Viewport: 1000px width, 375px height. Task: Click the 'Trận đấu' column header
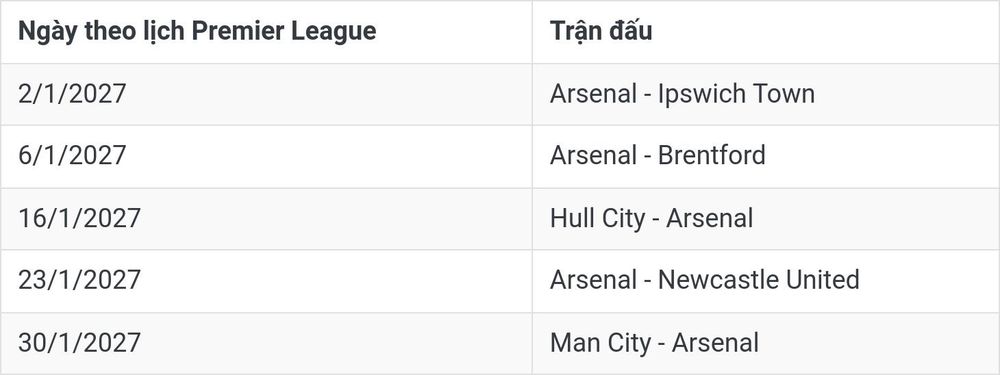click(x=601, y=31)
